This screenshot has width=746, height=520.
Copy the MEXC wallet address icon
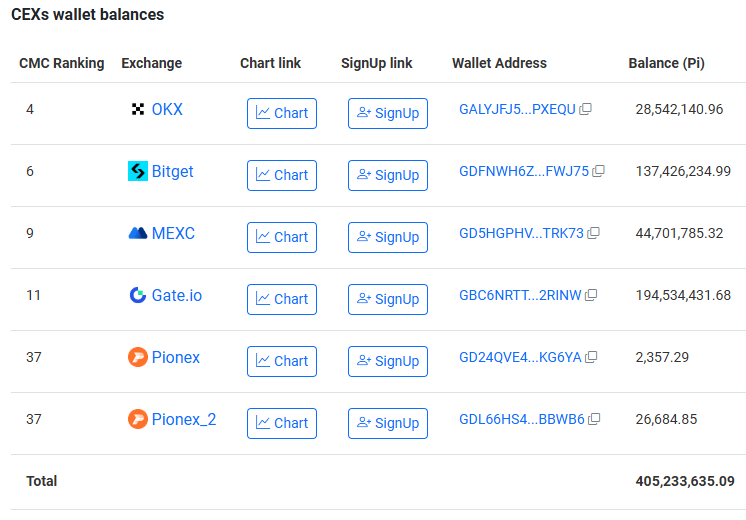[x=594, y=233]
